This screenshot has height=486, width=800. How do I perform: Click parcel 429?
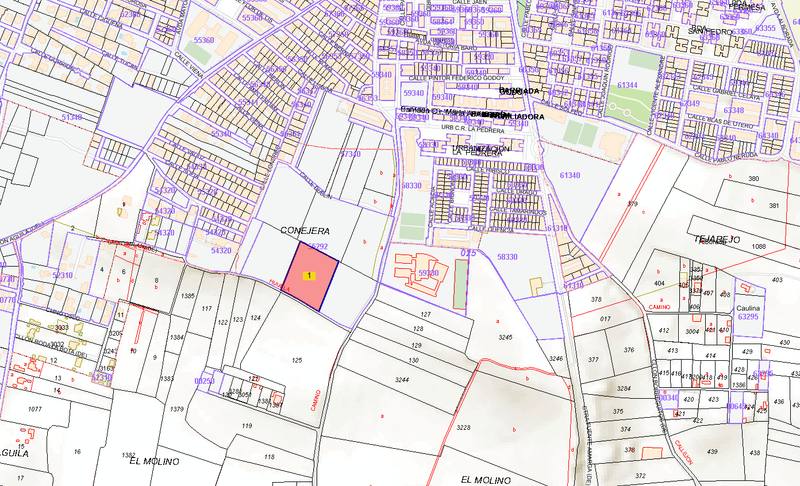point(747,351)
